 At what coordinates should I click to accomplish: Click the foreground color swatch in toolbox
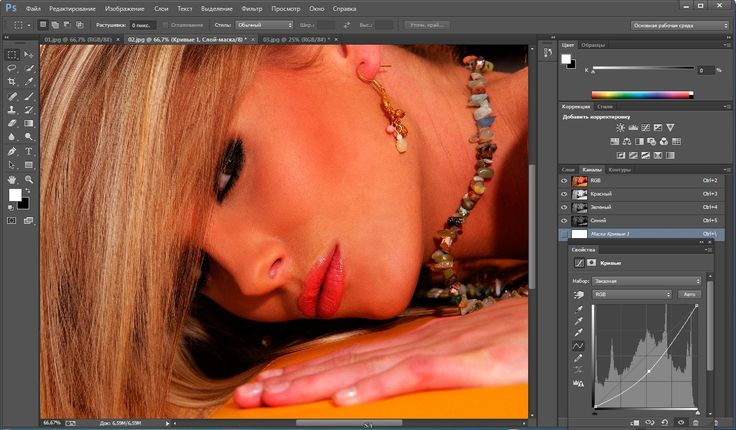(x=15, y=195)
